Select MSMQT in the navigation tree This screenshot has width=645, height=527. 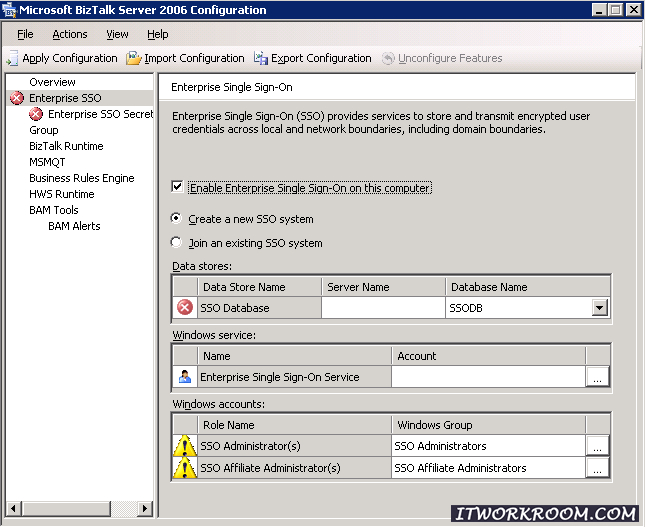coord(47,162)
